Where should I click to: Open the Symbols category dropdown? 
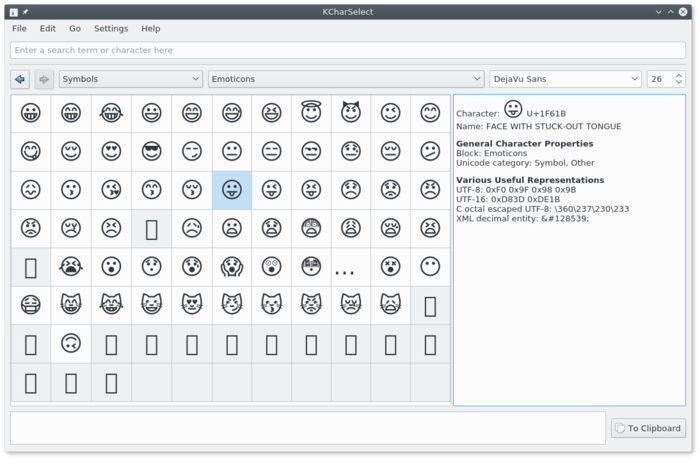point(130,79)
